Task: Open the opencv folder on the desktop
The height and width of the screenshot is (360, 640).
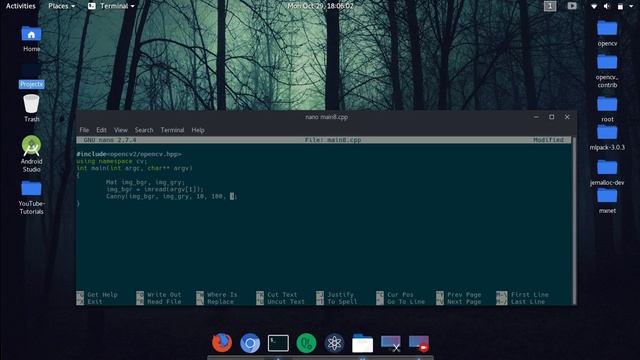Action: click(607, 33)
